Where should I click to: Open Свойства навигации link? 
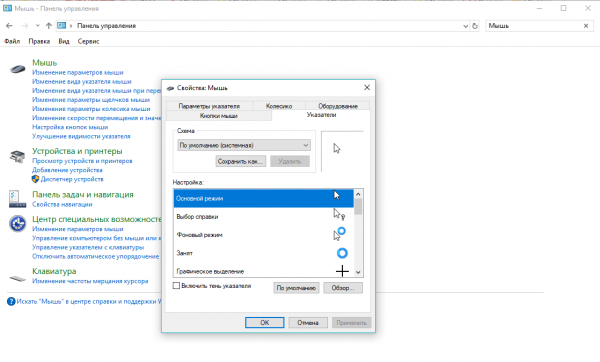tap(62, 204)
